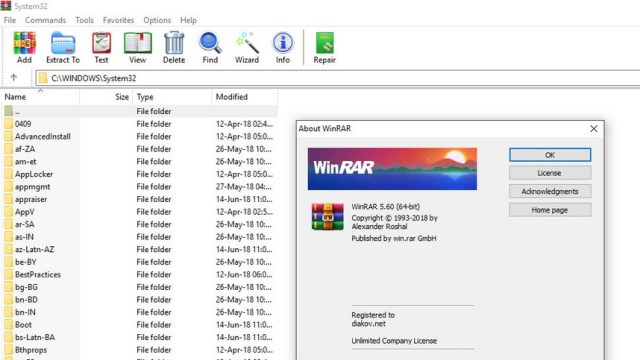The width and height of the screenshot is (640, 360).
Task: Select the az-Latn-AZ folder
Action: [34, 249]
